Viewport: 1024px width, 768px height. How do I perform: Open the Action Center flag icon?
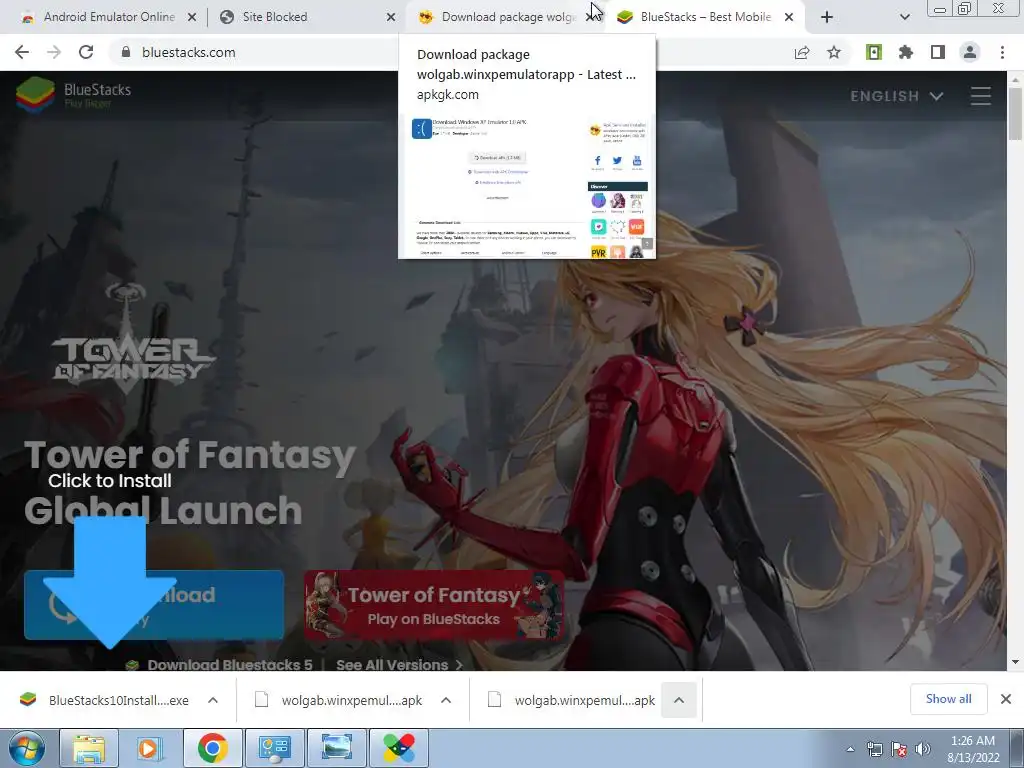click(x=899, y=749)
